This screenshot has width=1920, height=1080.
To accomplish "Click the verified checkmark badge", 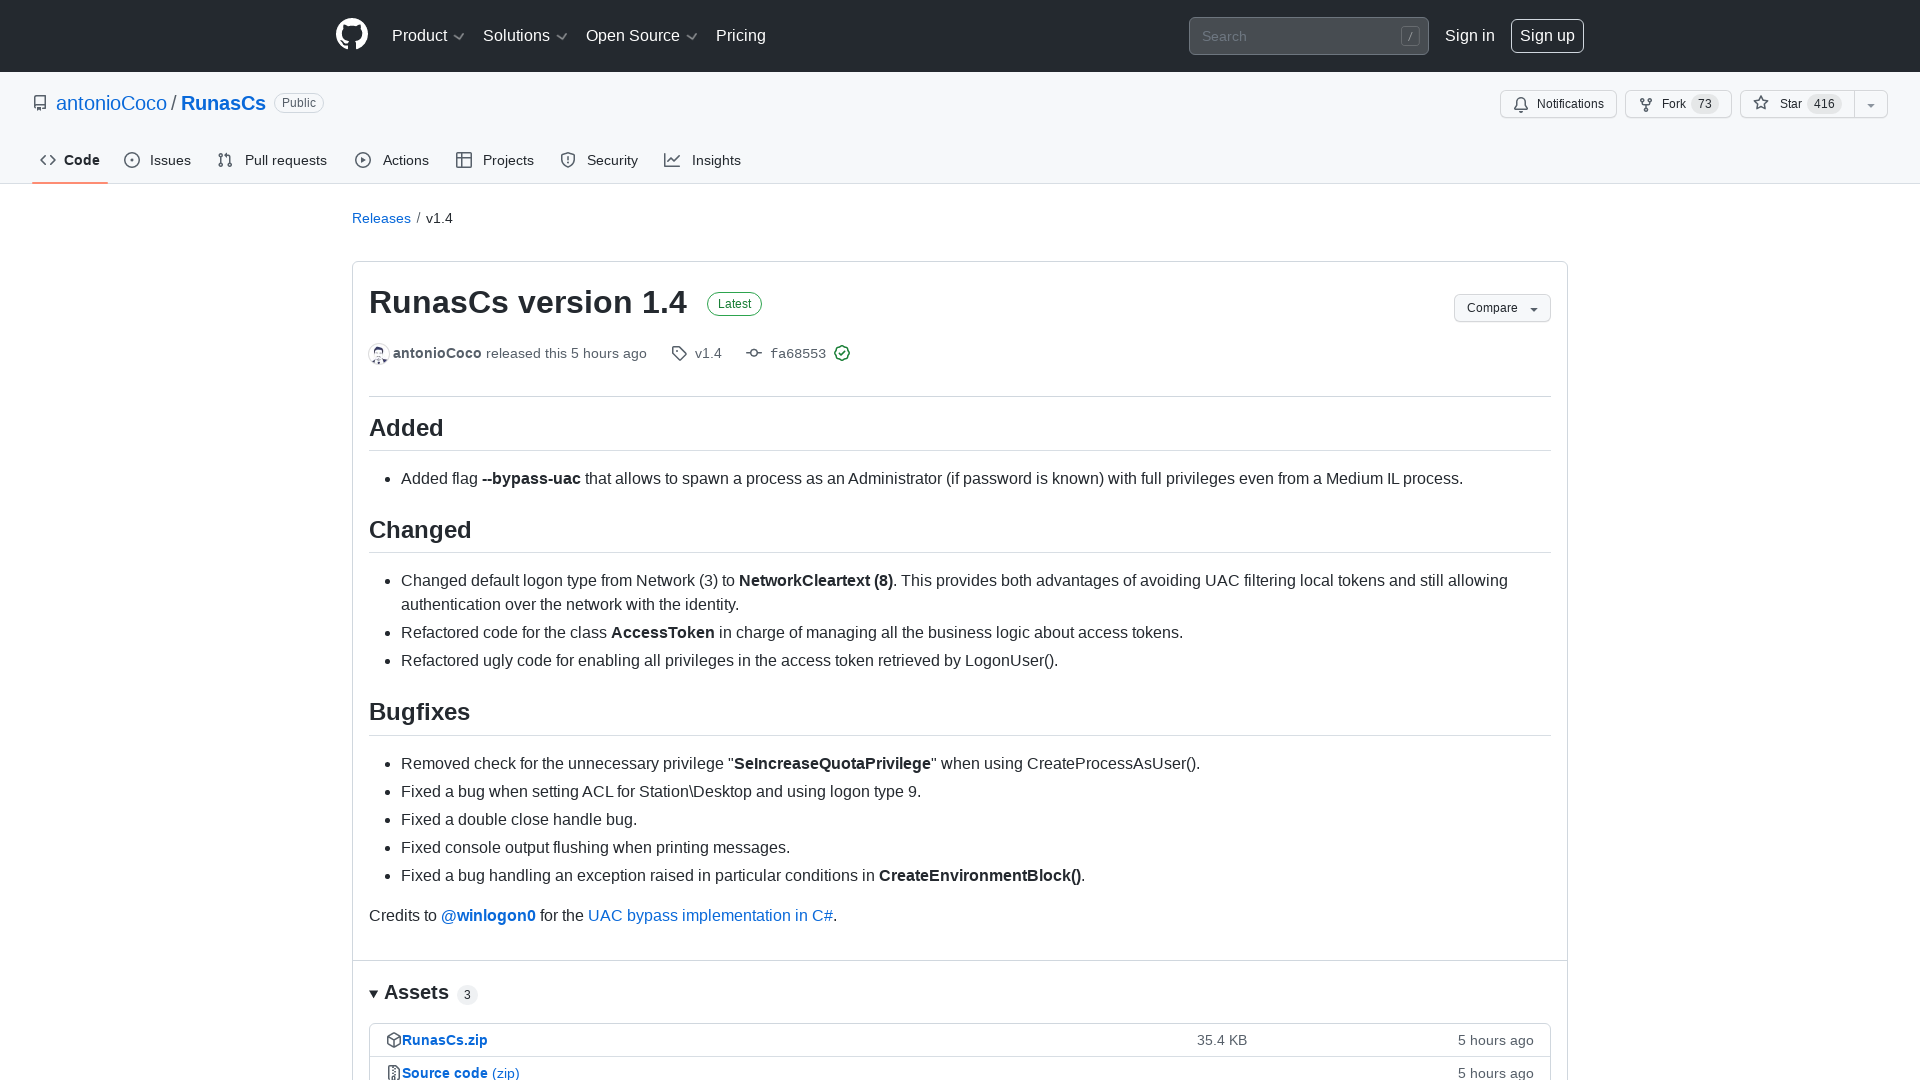I will (x=842, y=353).
